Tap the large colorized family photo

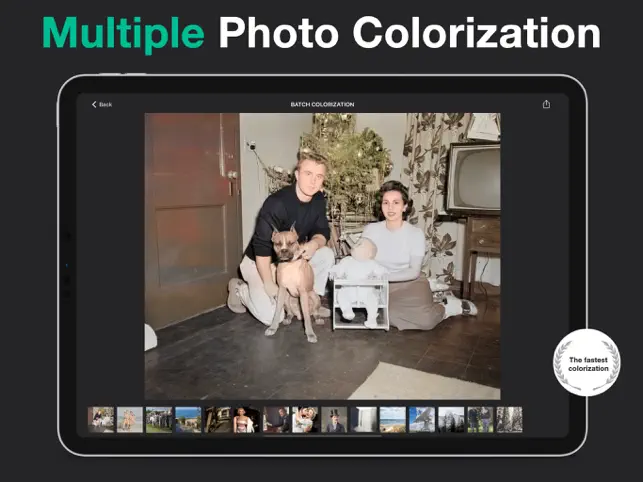coord(322,256)
